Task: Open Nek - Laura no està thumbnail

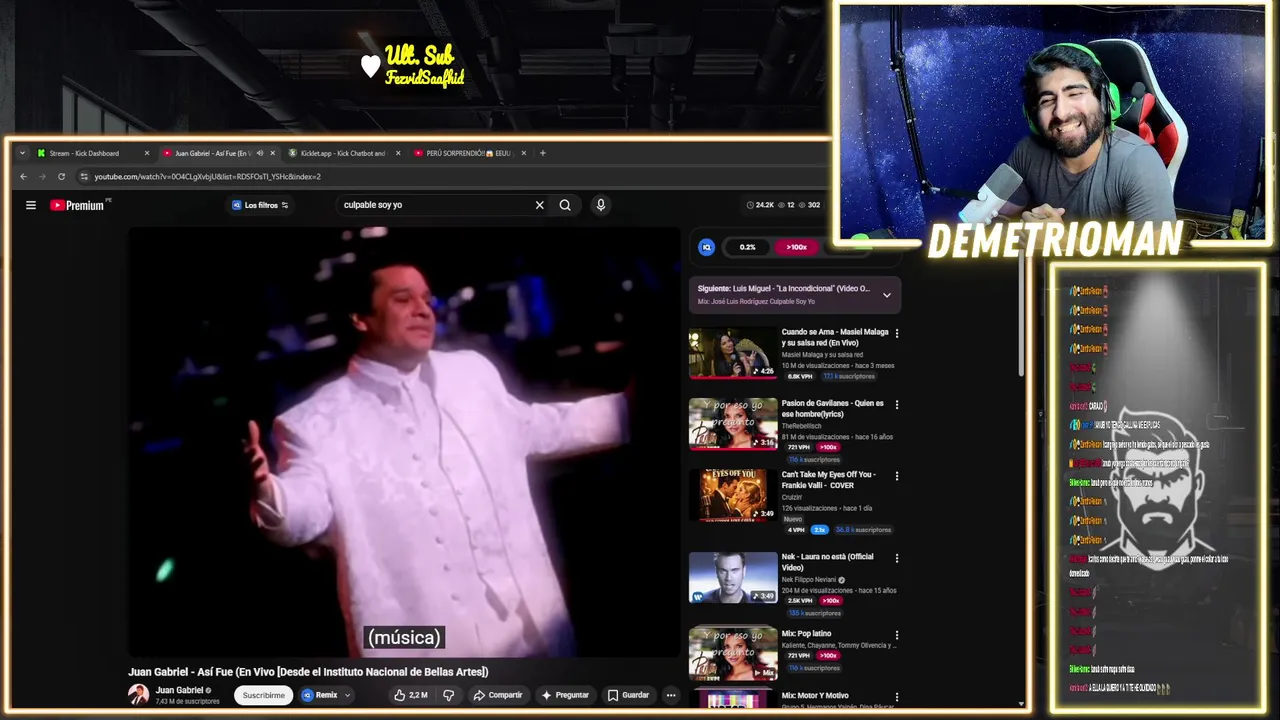Action: [x=732, y=577]
